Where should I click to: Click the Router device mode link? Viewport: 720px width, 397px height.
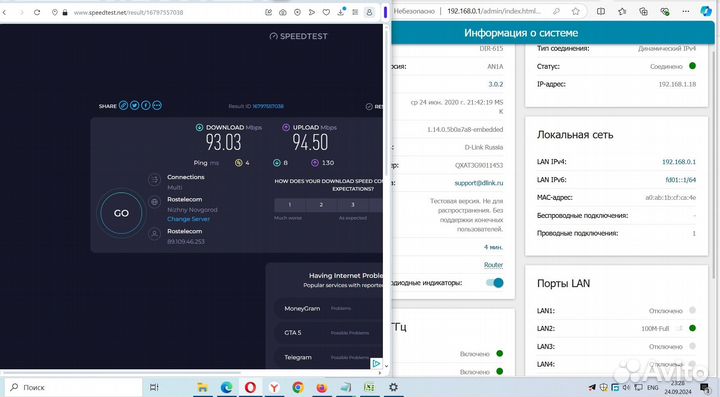coord(494,265)
